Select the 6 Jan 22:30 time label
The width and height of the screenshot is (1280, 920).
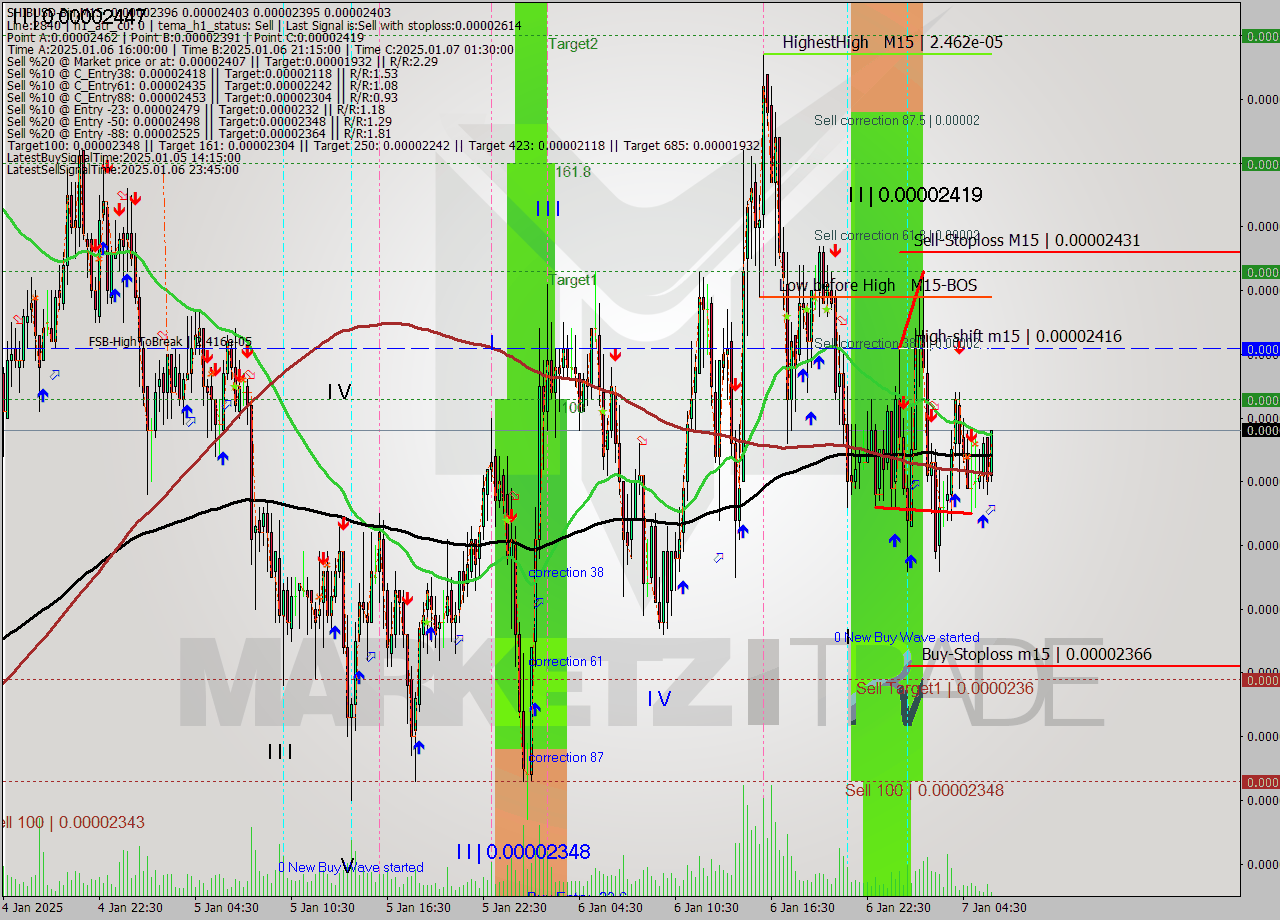pos(898,908)
